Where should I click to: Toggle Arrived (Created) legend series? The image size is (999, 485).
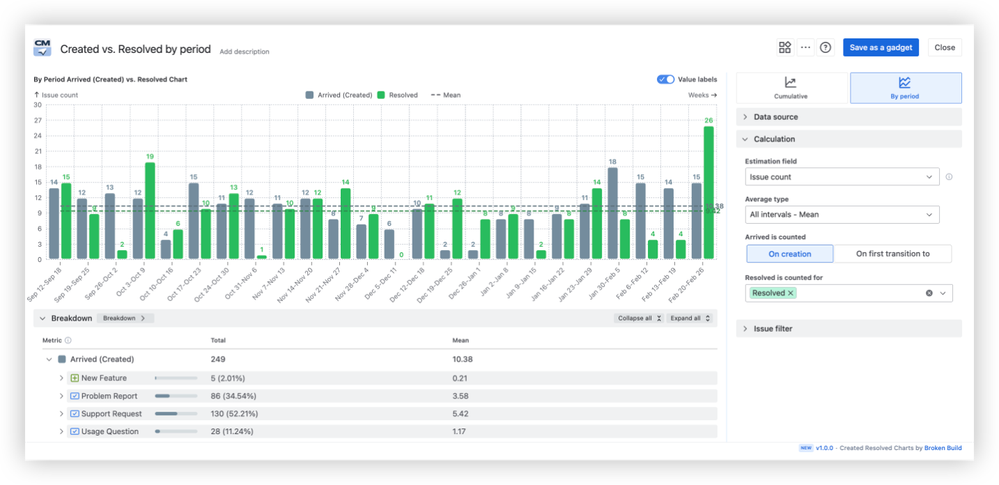point(339,95)
